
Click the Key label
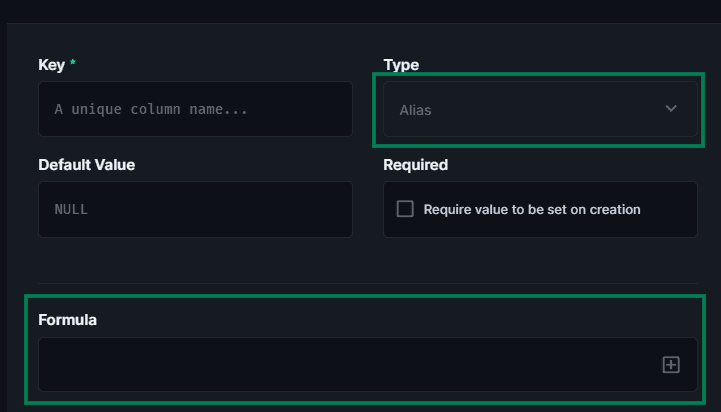tap(51, 65)
